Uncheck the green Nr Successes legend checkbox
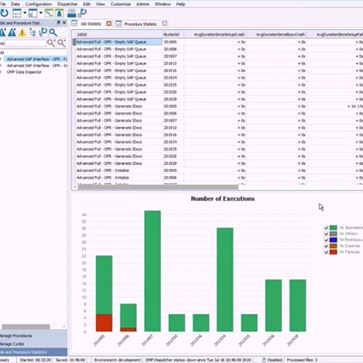The image size is (363, 363). (326, 228)
